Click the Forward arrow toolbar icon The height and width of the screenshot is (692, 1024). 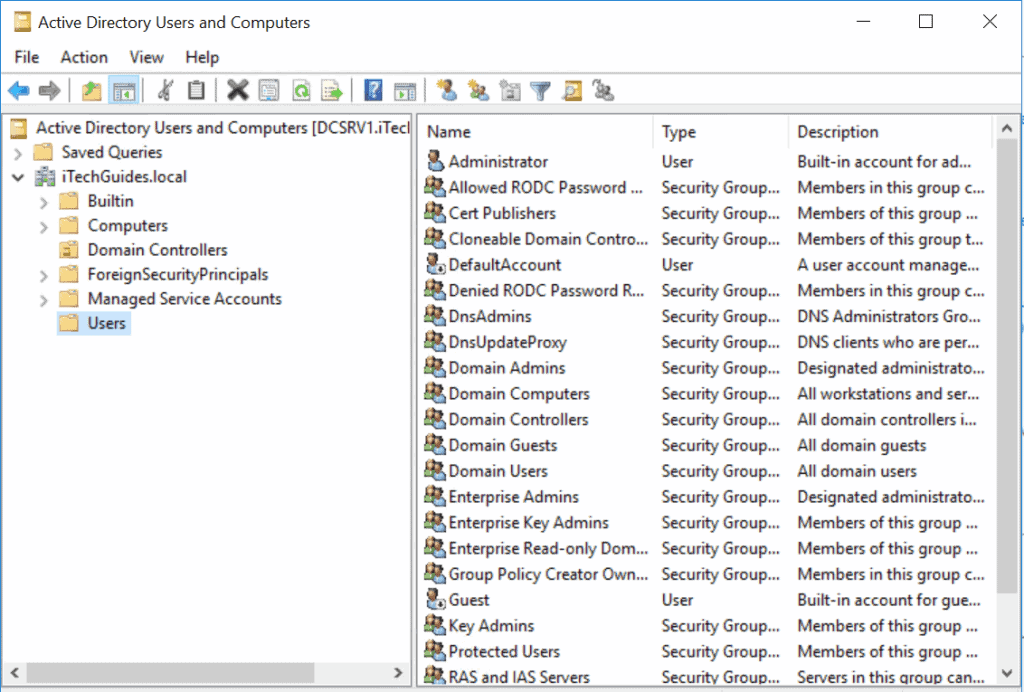[x=50, y=91]
